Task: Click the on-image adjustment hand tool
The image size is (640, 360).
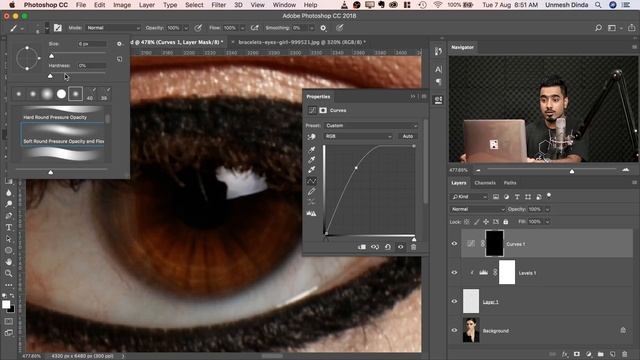Action: (x=311, y=137)
